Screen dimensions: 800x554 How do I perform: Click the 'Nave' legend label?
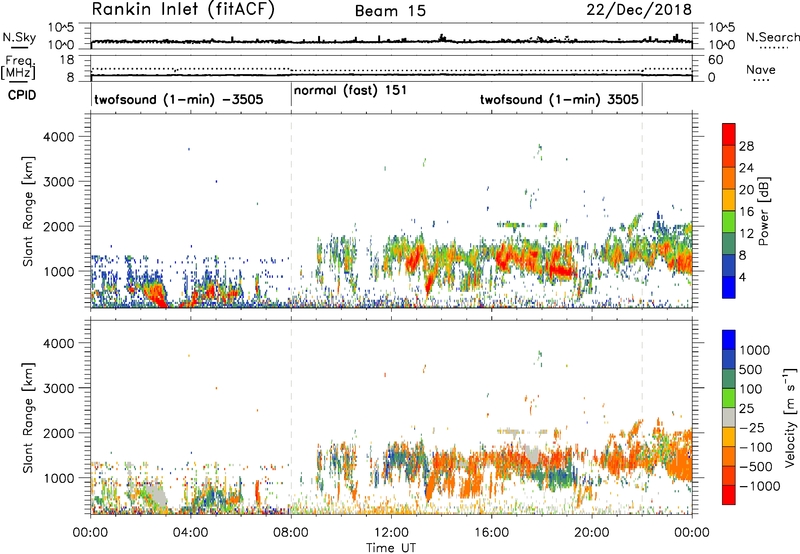(x=760, y=70)
